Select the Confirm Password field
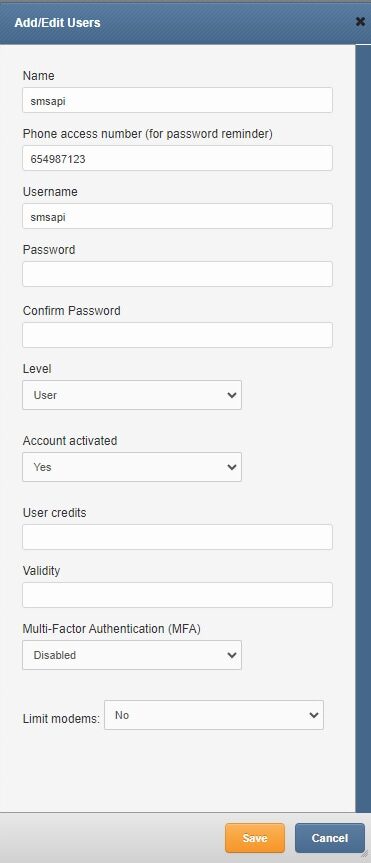This screenshot has width=371, height=863. point(177,335)
